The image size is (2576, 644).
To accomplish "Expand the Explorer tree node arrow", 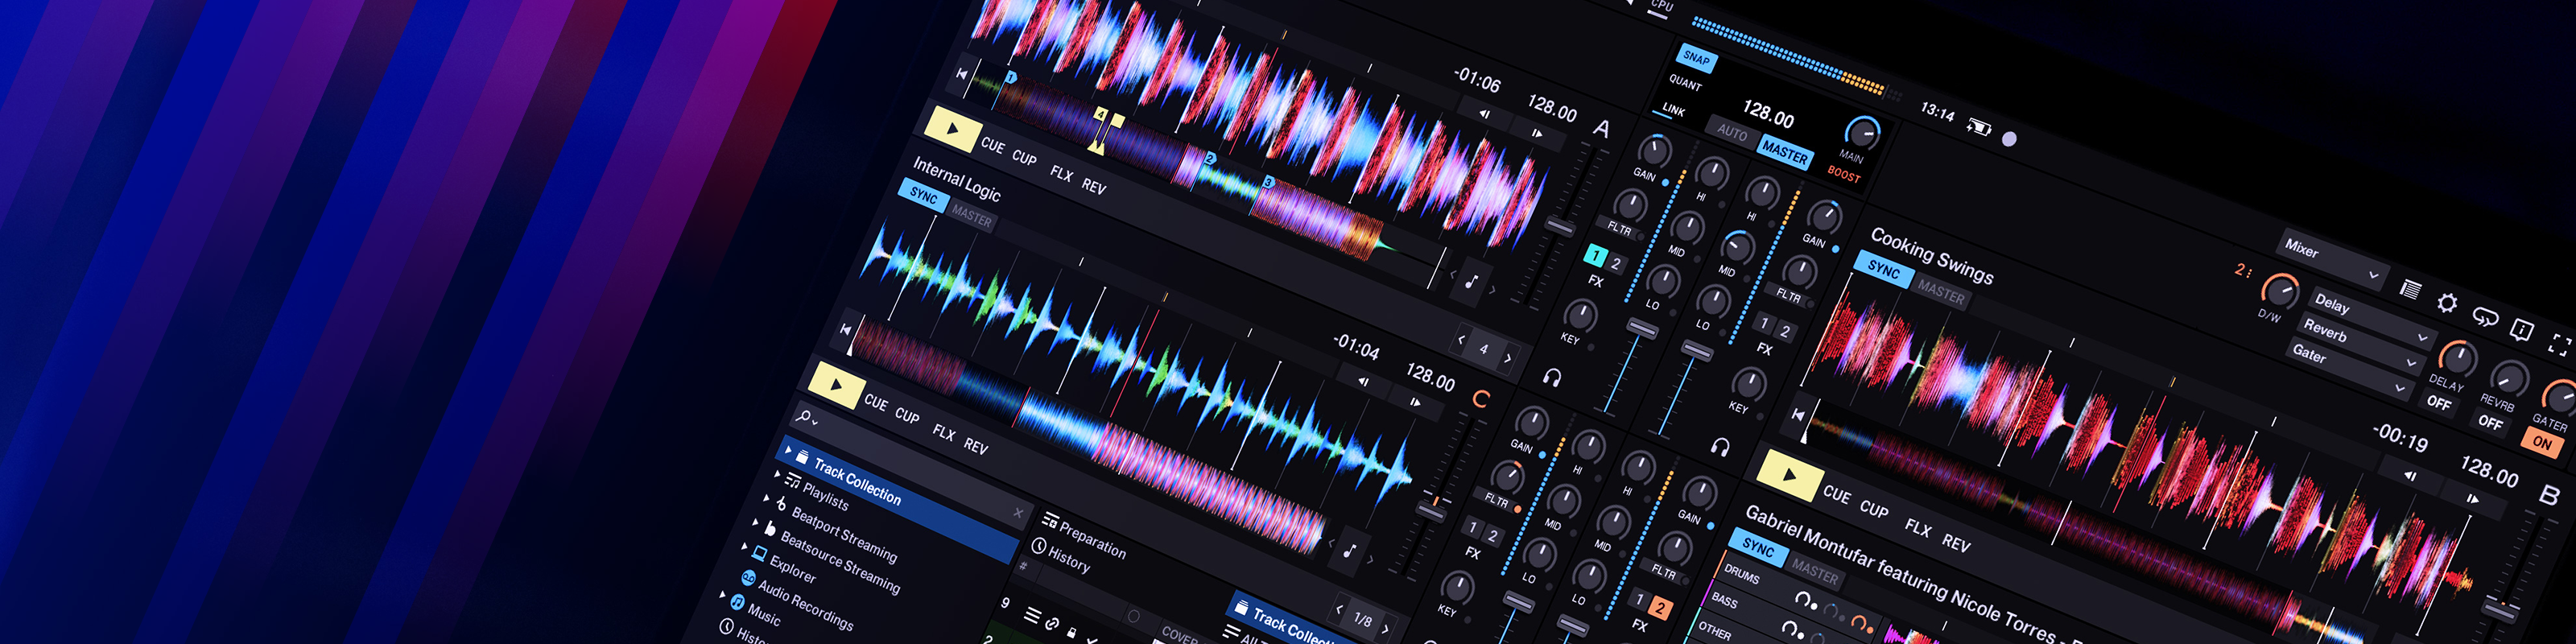I will point(745,547).
